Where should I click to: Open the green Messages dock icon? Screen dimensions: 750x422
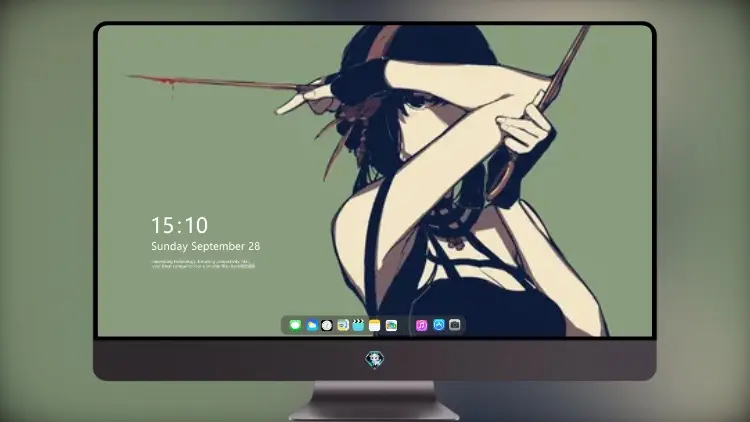point(295,325)
